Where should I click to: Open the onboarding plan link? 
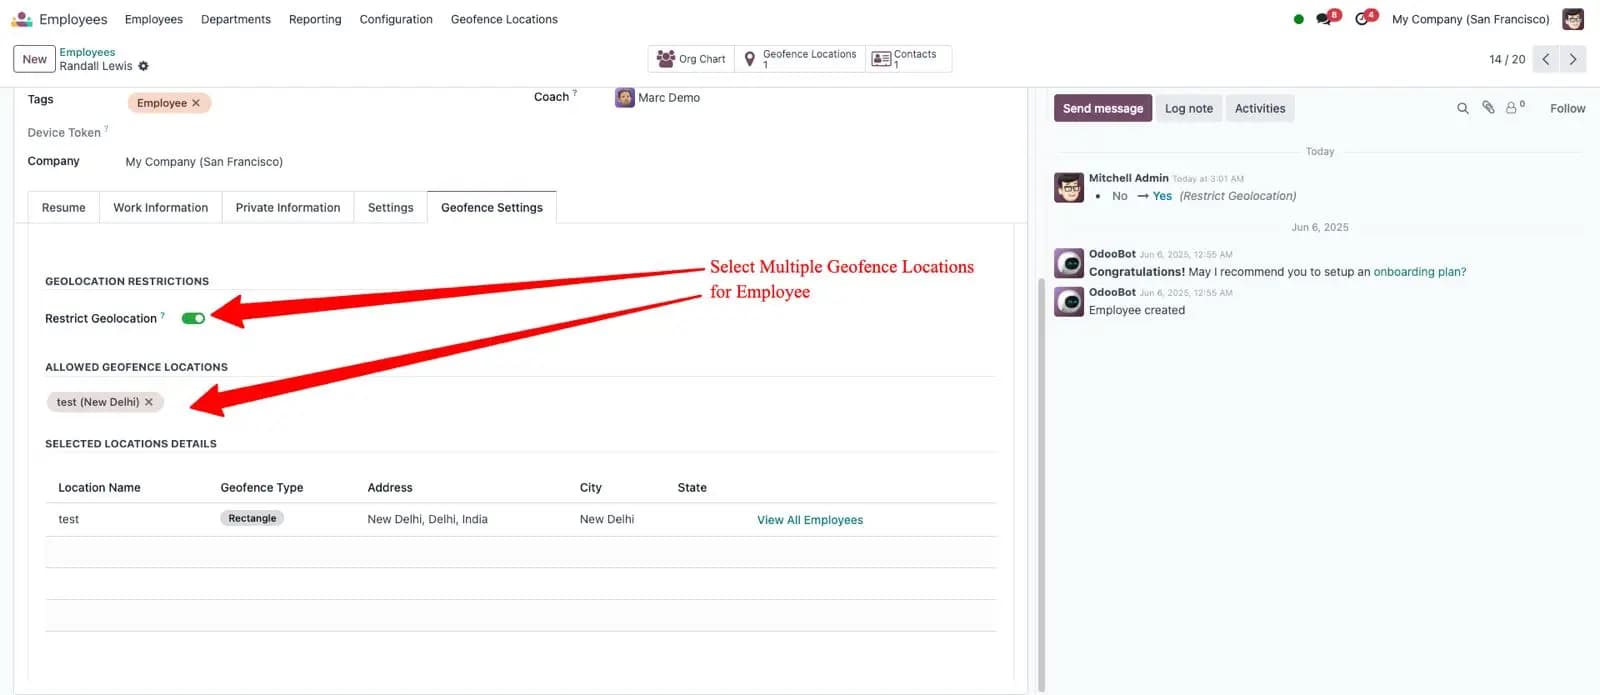click(x=1420, y=272)
